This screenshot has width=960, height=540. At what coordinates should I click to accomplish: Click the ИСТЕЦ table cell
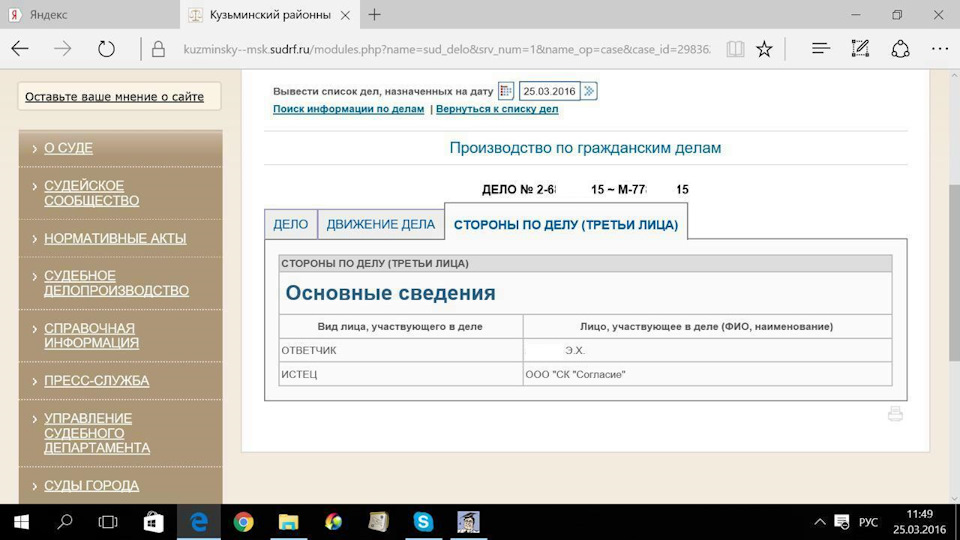401,374
